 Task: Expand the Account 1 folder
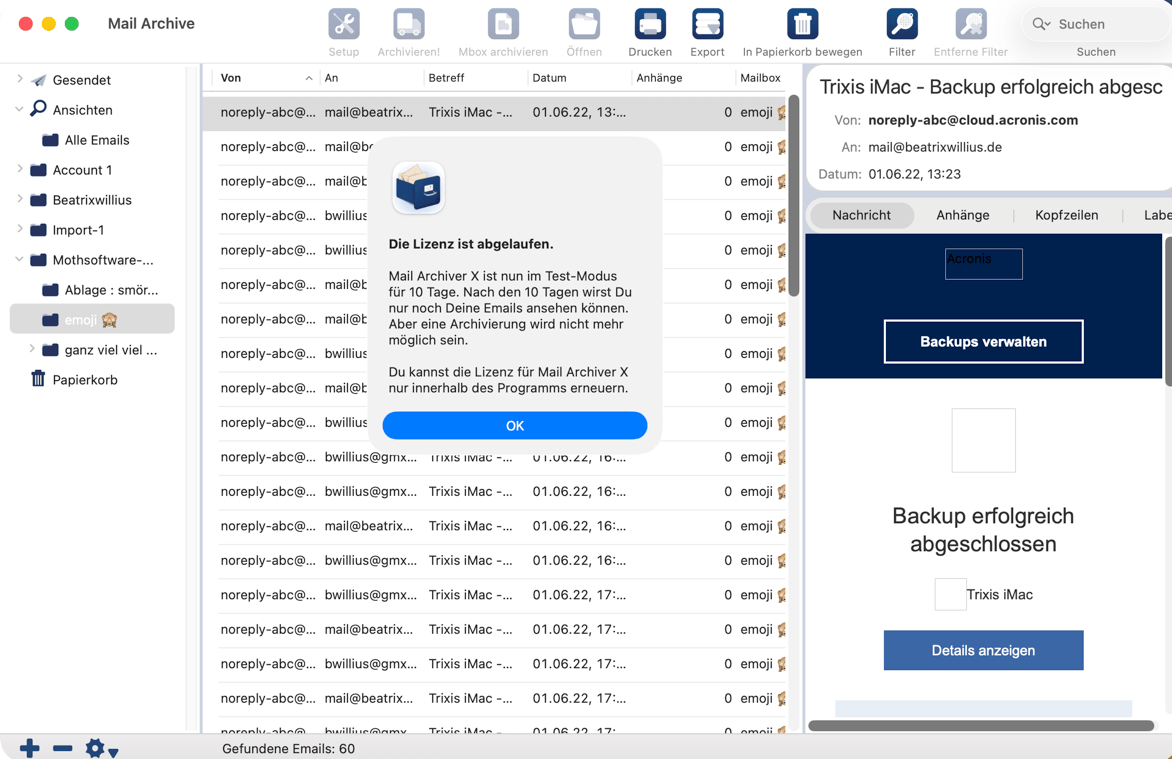(20, 170)
